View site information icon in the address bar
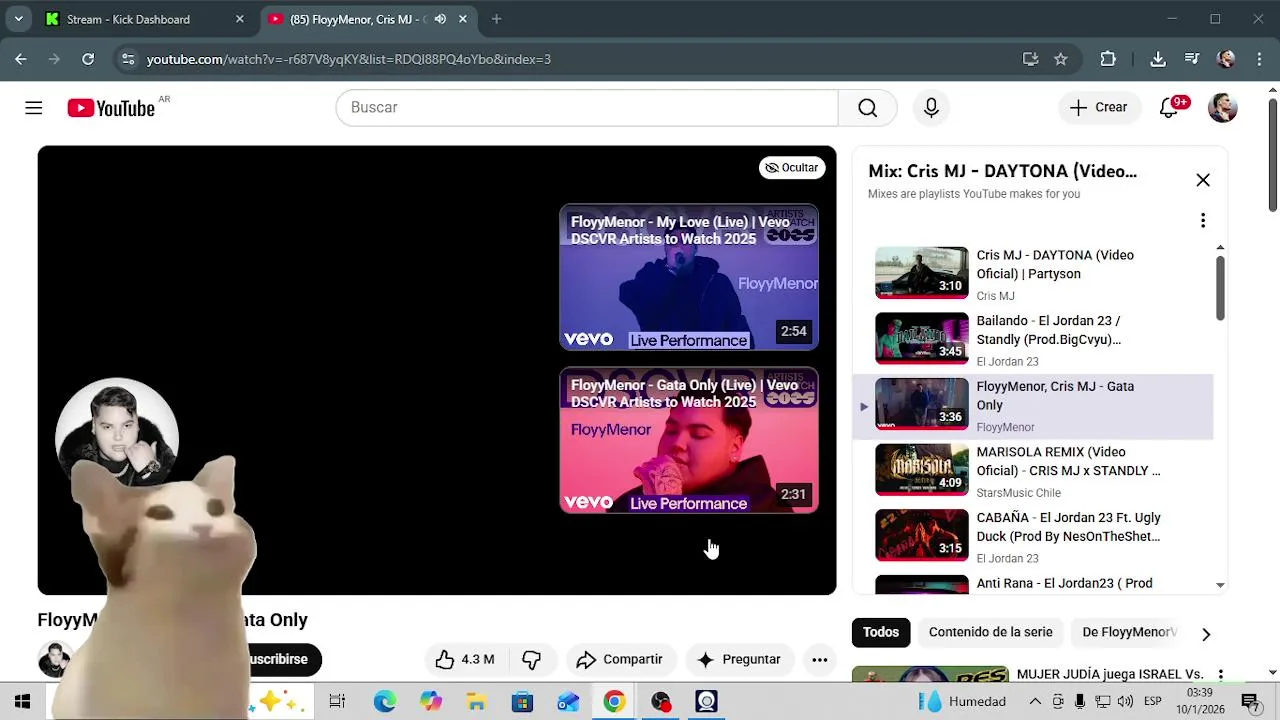This screenshot has width=1280, height=720. click(x=128, y=59)
